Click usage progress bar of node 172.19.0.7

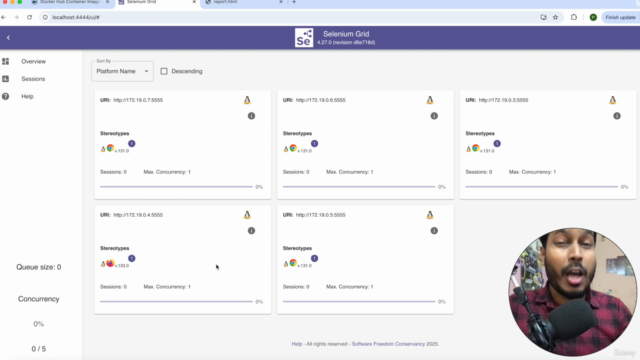coord(176,187)
